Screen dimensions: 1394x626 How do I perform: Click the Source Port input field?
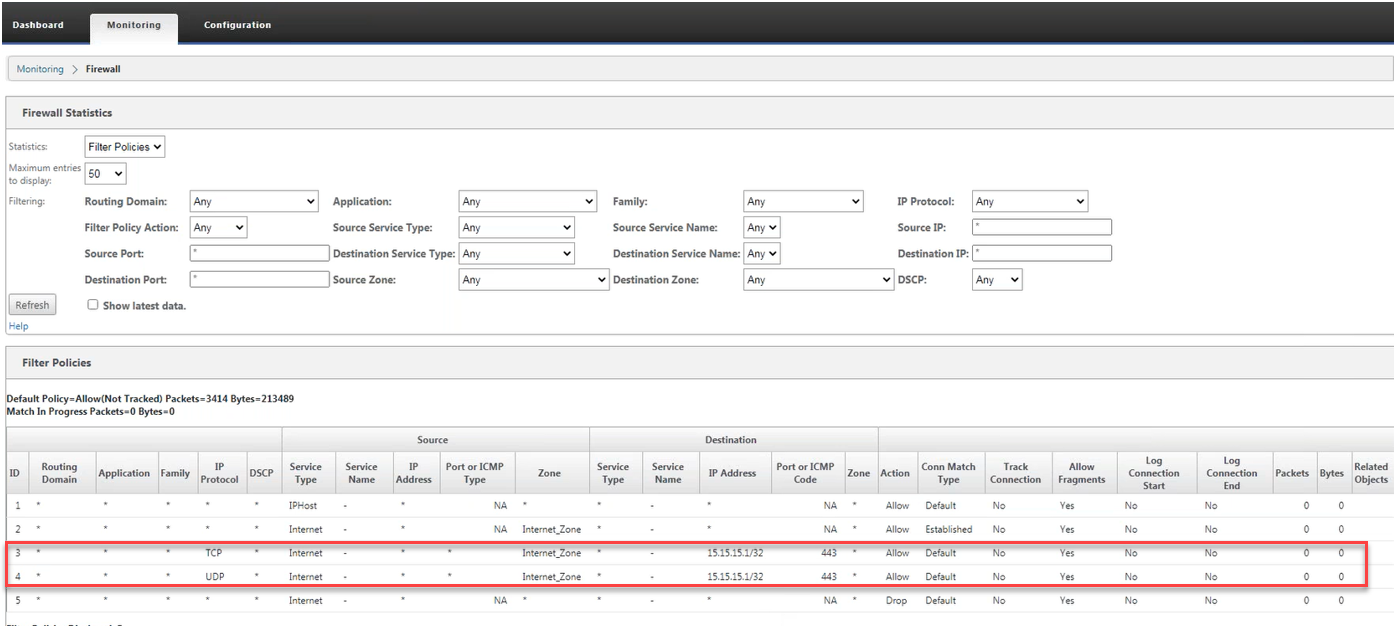coord(259,253)
